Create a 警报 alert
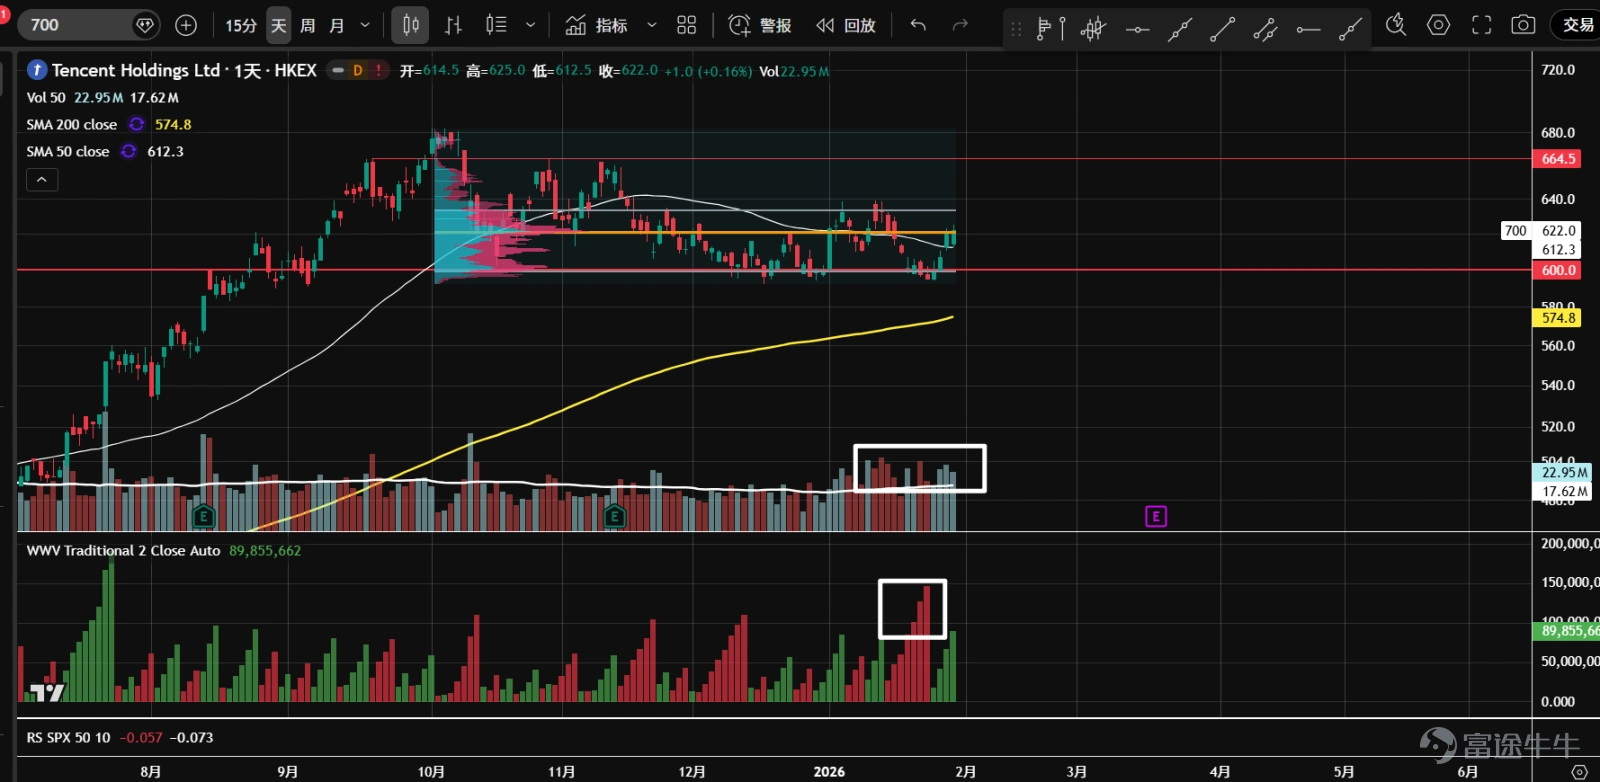The height and width of the screenshot is (782, 1600). [760, 25]
